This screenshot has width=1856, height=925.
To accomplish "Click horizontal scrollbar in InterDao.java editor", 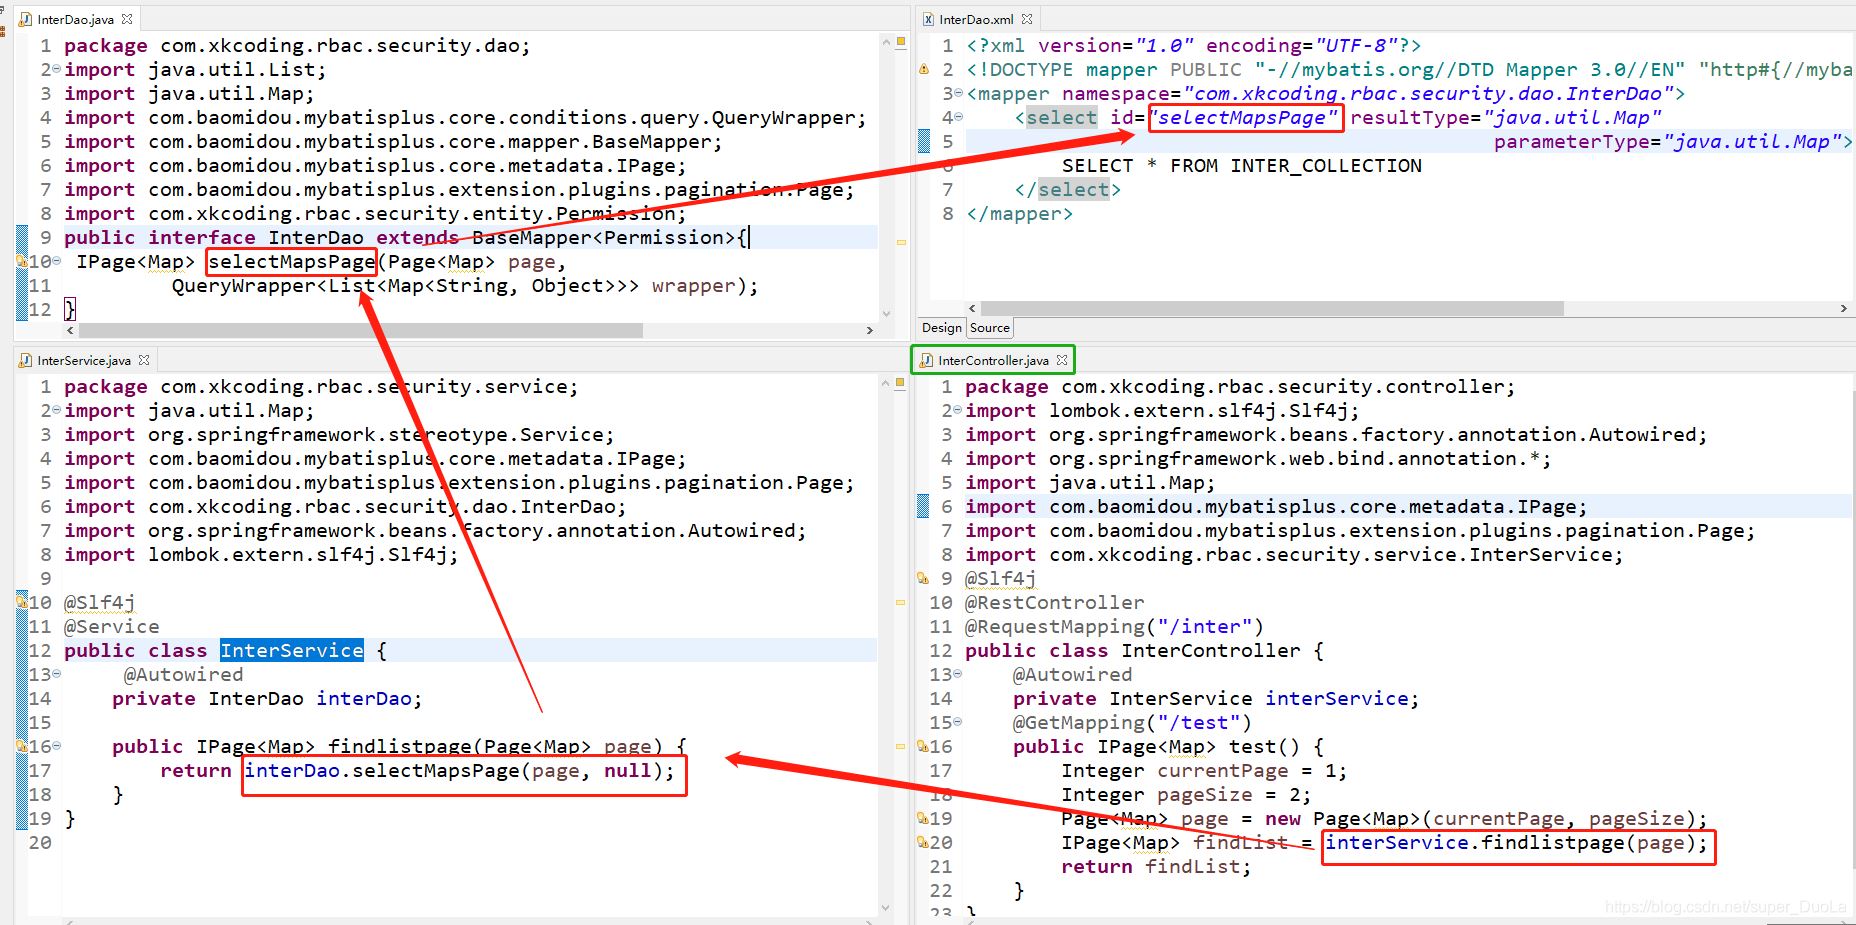I will [360, 330].
